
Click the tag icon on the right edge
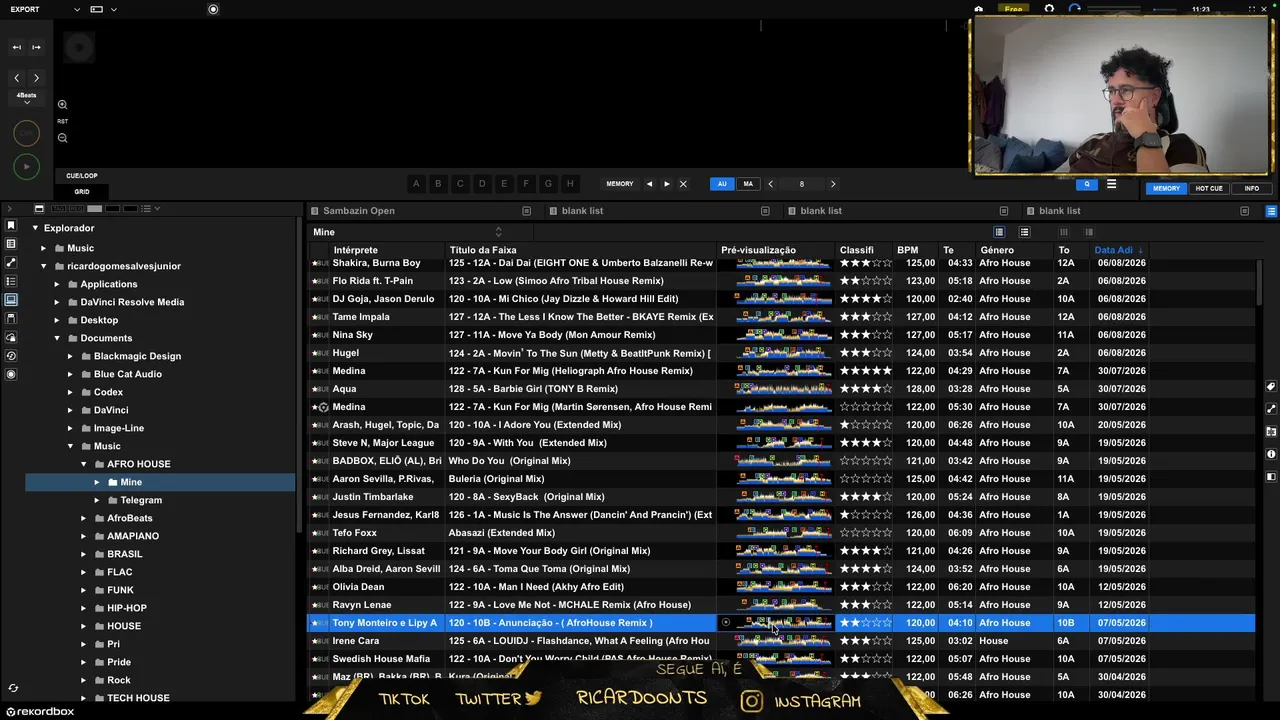tap(1271, 387)
